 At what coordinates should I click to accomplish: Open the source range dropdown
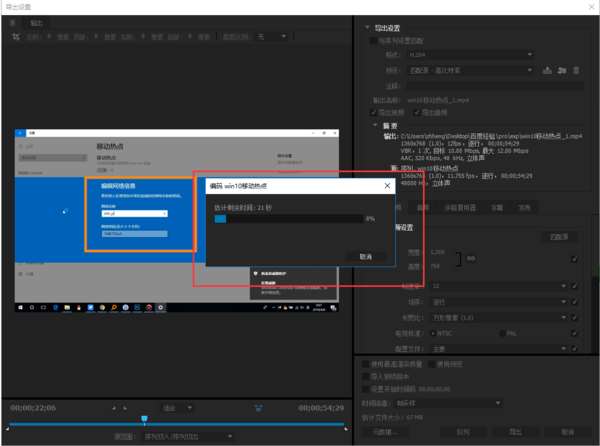[x=188, y=436]
